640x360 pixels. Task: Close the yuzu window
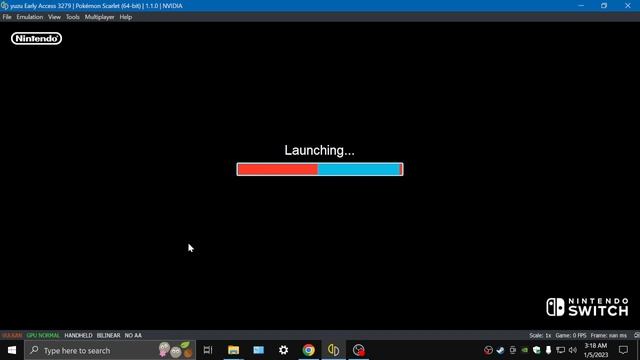pyautogui.click(x=628, y=6)
